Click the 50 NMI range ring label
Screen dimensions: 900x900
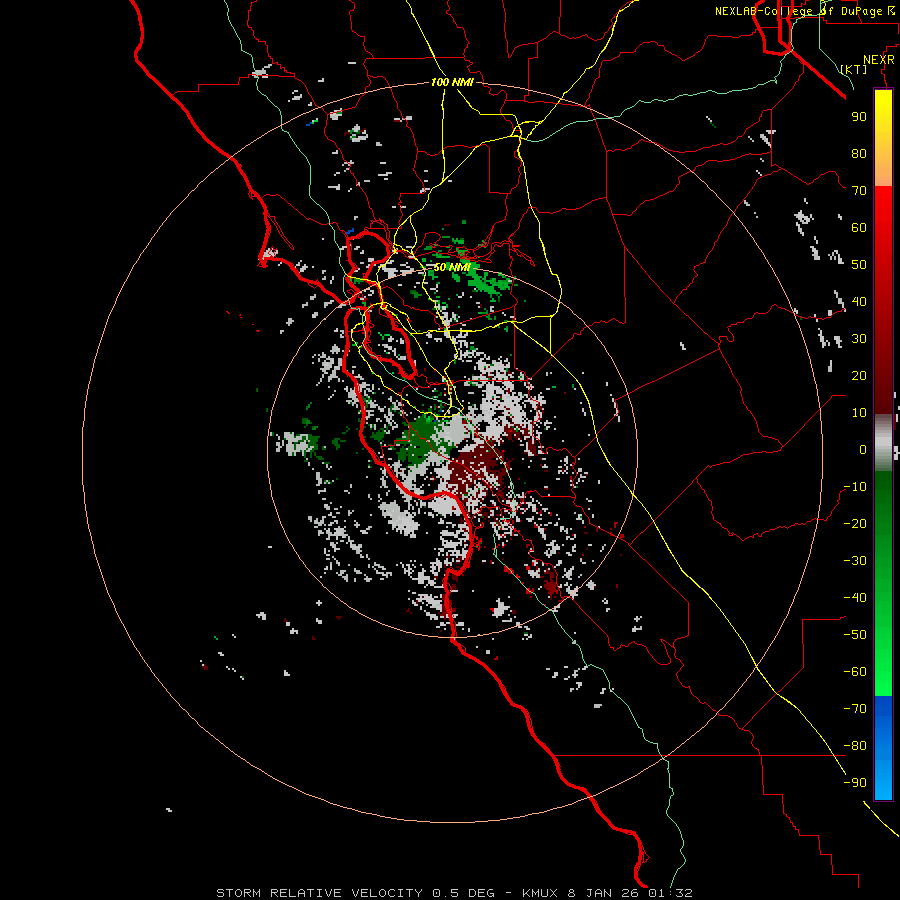pyautogui.click(x=452, y=267)
